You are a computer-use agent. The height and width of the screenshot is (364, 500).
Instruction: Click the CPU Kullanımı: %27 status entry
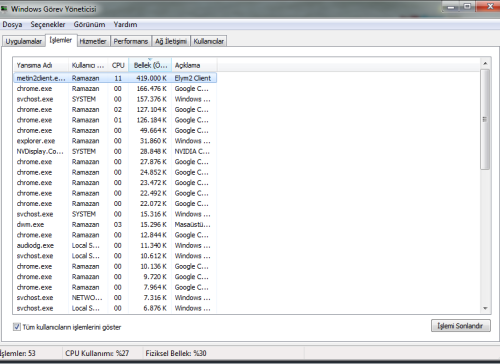(97, 353)
